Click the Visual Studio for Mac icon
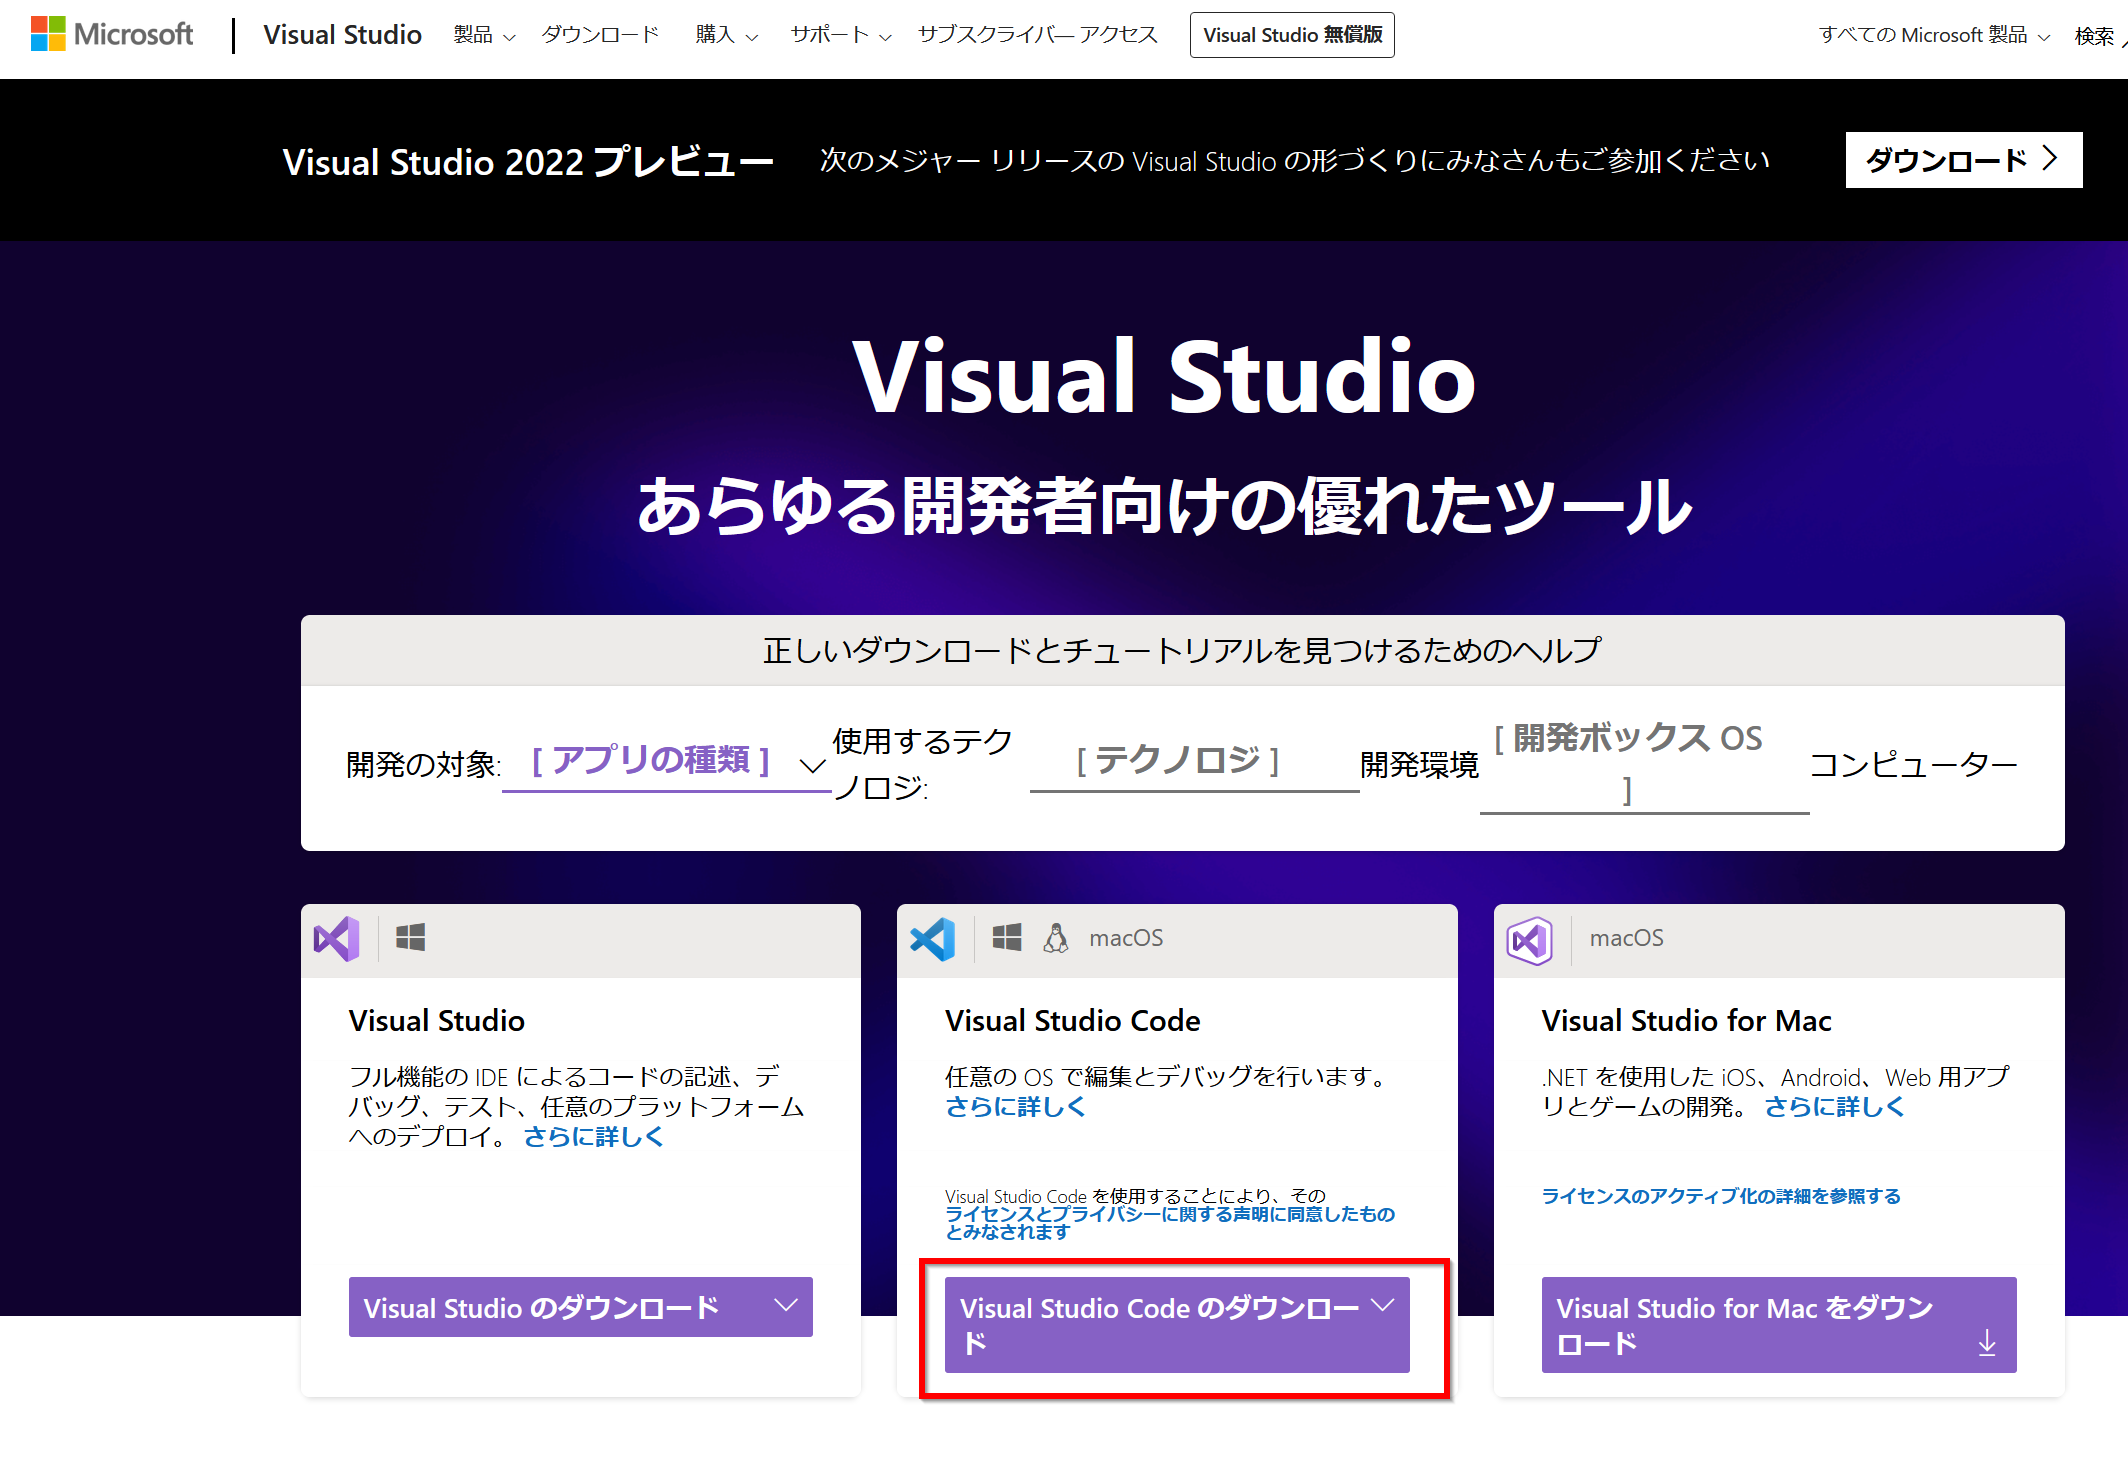This screenshot has height=1457, width=2128. [x=1529, y=940]
